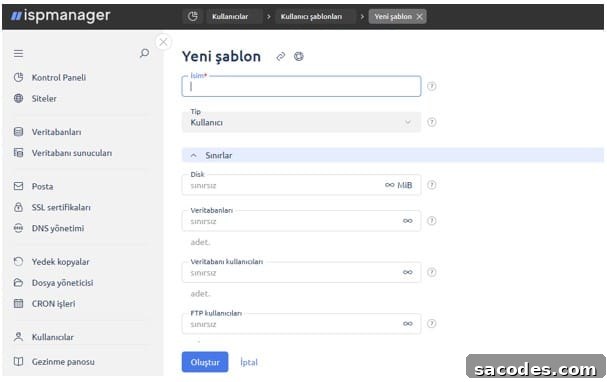This screenshot has height=382, width=607.
Task: Copy link icon next to Yeni şablon
Action: (x=281, y=57)
